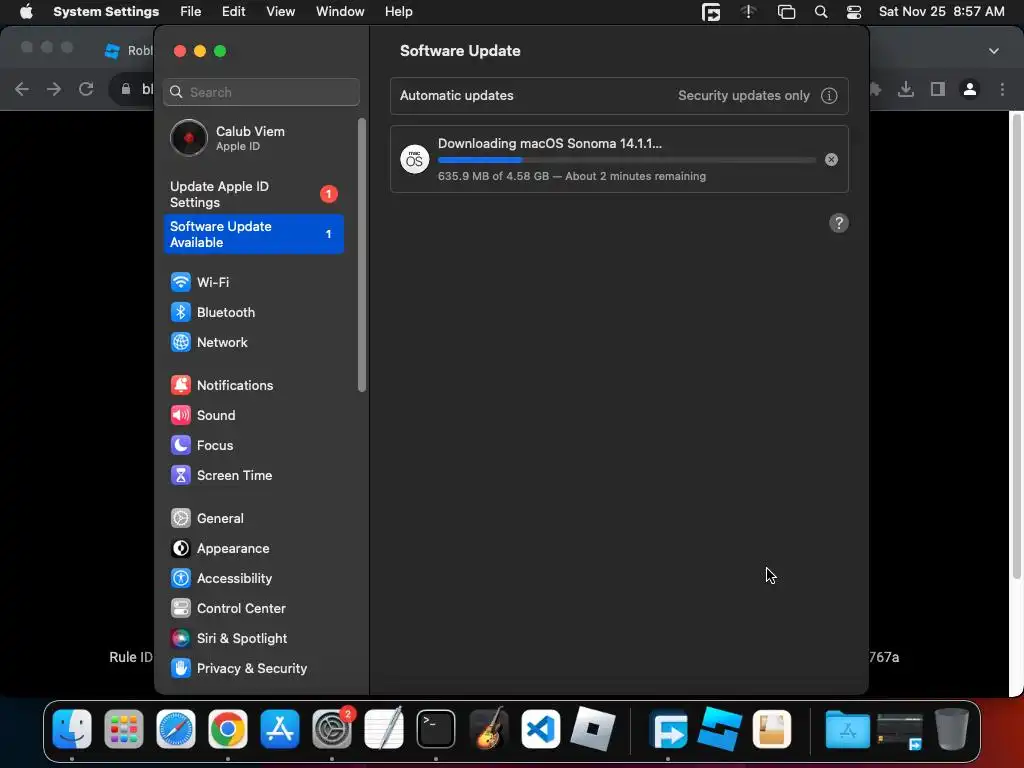1024x768 pixels.
Task: Open Screen Time settings in sidebar
Action: [x=253, y=475]
